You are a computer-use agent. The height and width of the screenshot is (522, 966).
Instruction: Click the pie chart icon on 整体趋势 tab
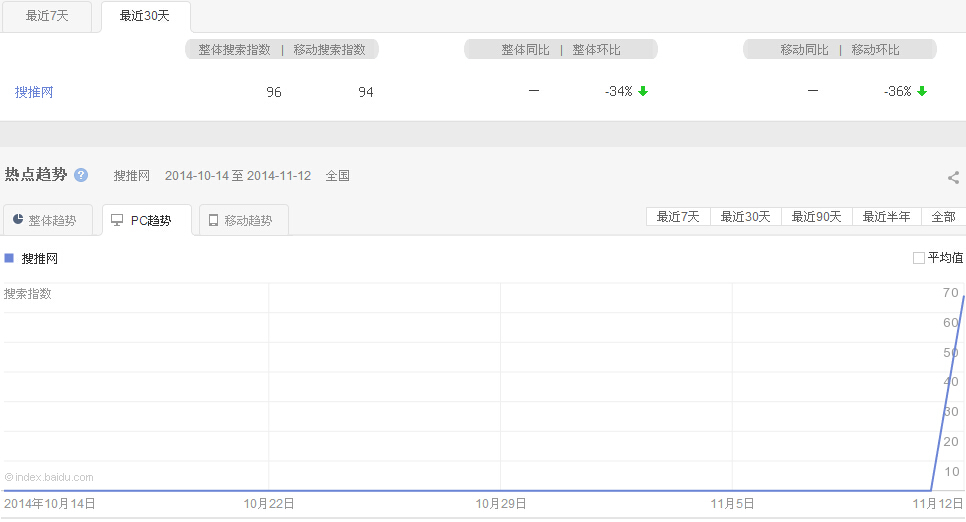pyautogui.click(x=18, y=220)
